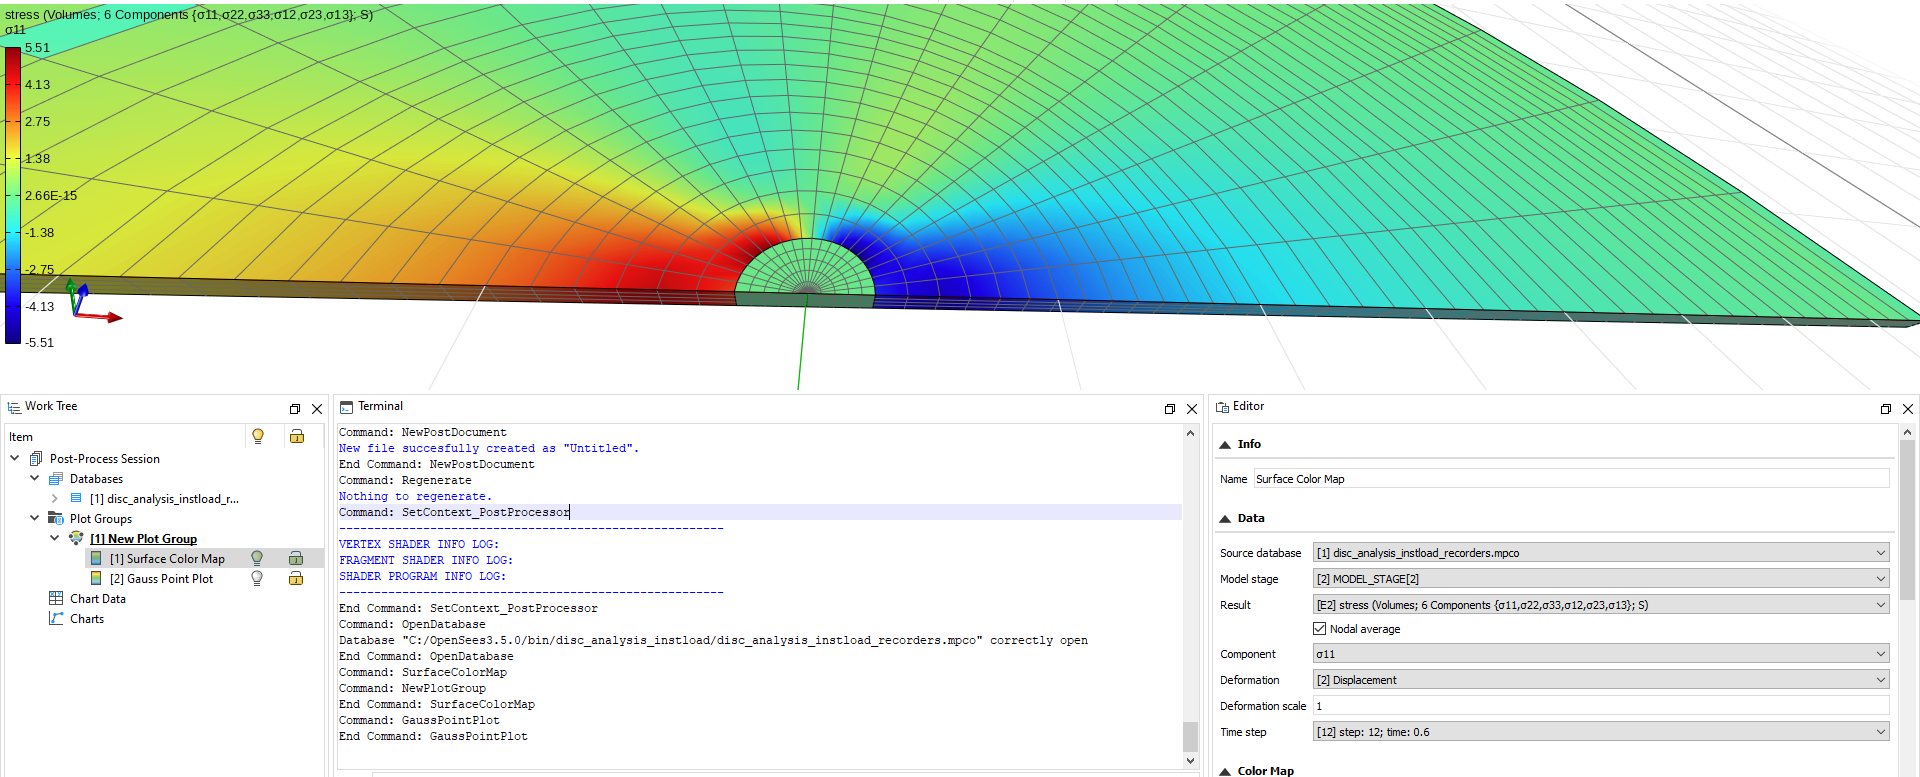Select the Charts tree item
This screenshot has width=1920, height=777.
pyautogui.click(x=87, y=619)
